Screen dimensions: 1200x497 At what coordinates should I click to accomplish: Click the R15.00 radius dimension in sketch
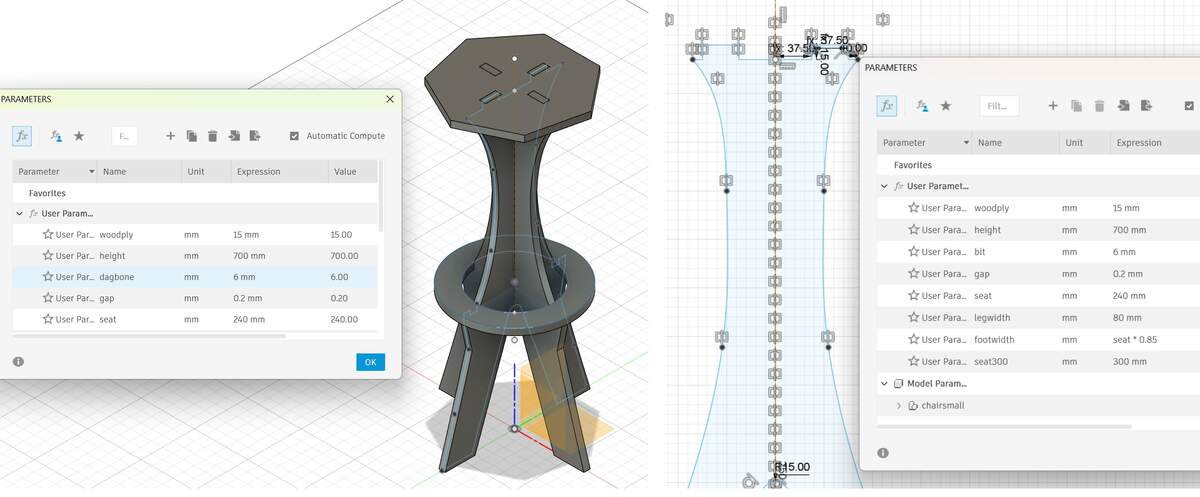click(x=793, y=467)
